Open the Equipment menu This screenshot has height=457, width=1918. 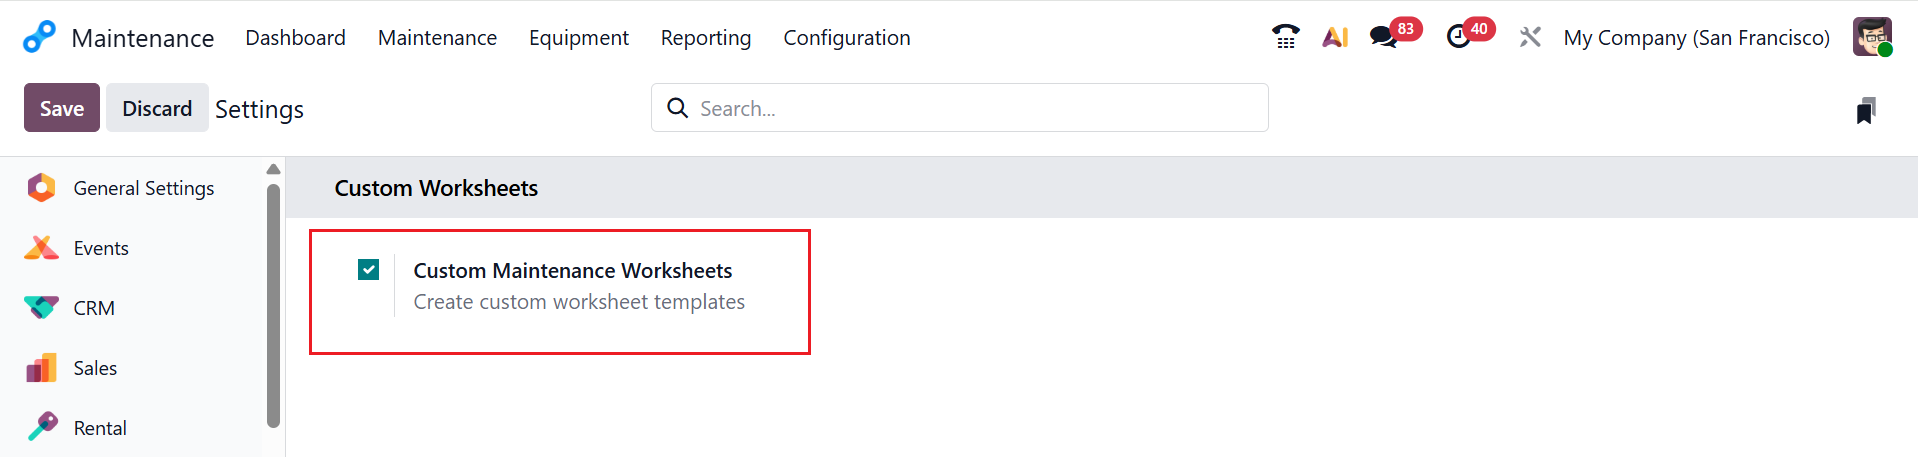pos(578,38)
